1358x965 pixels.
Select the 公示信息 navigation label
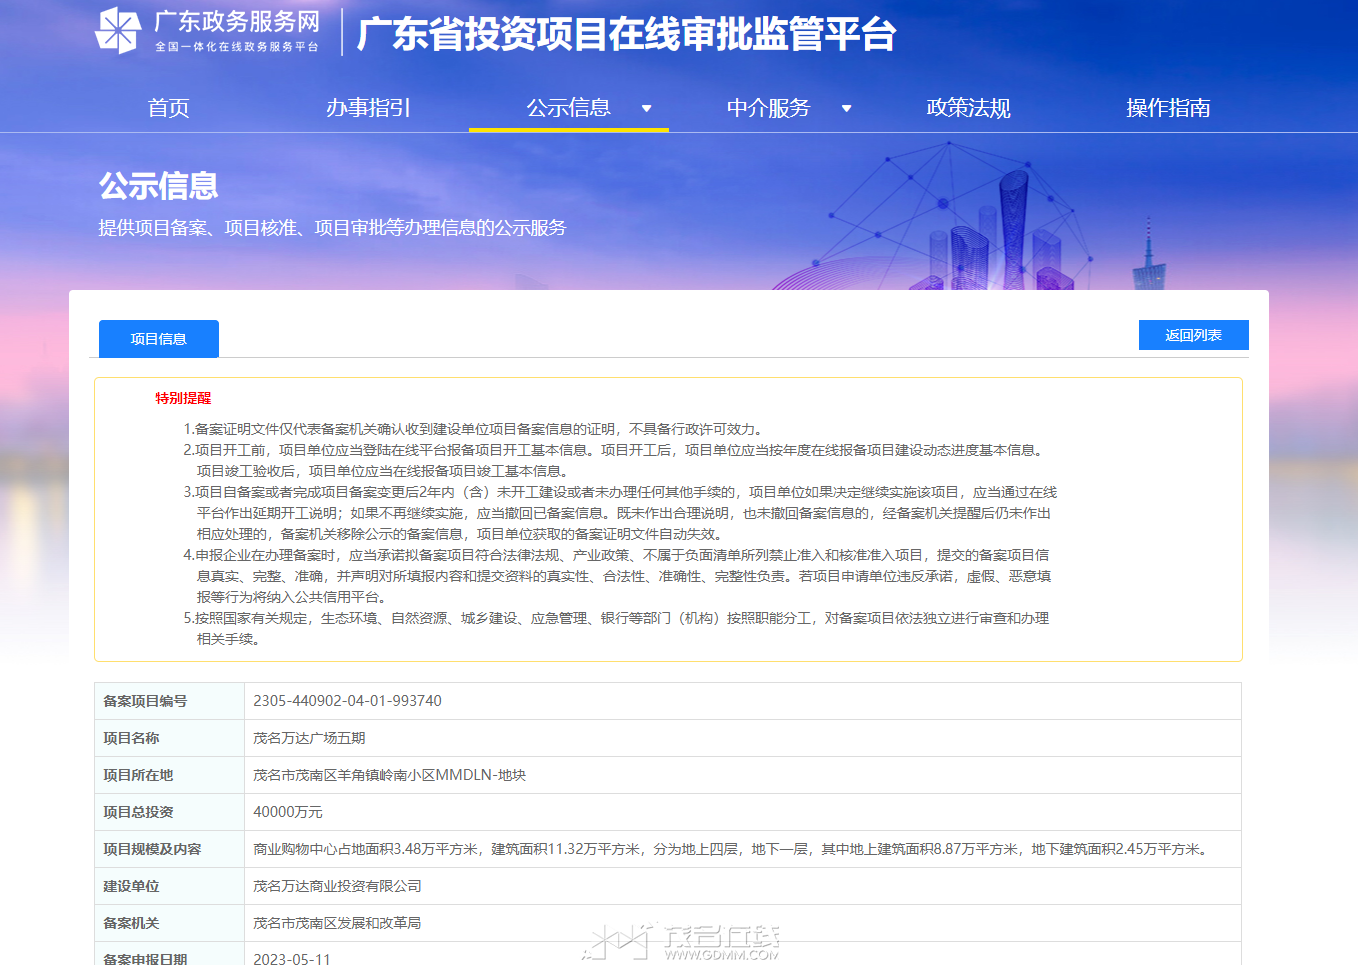tap(568, 108)
